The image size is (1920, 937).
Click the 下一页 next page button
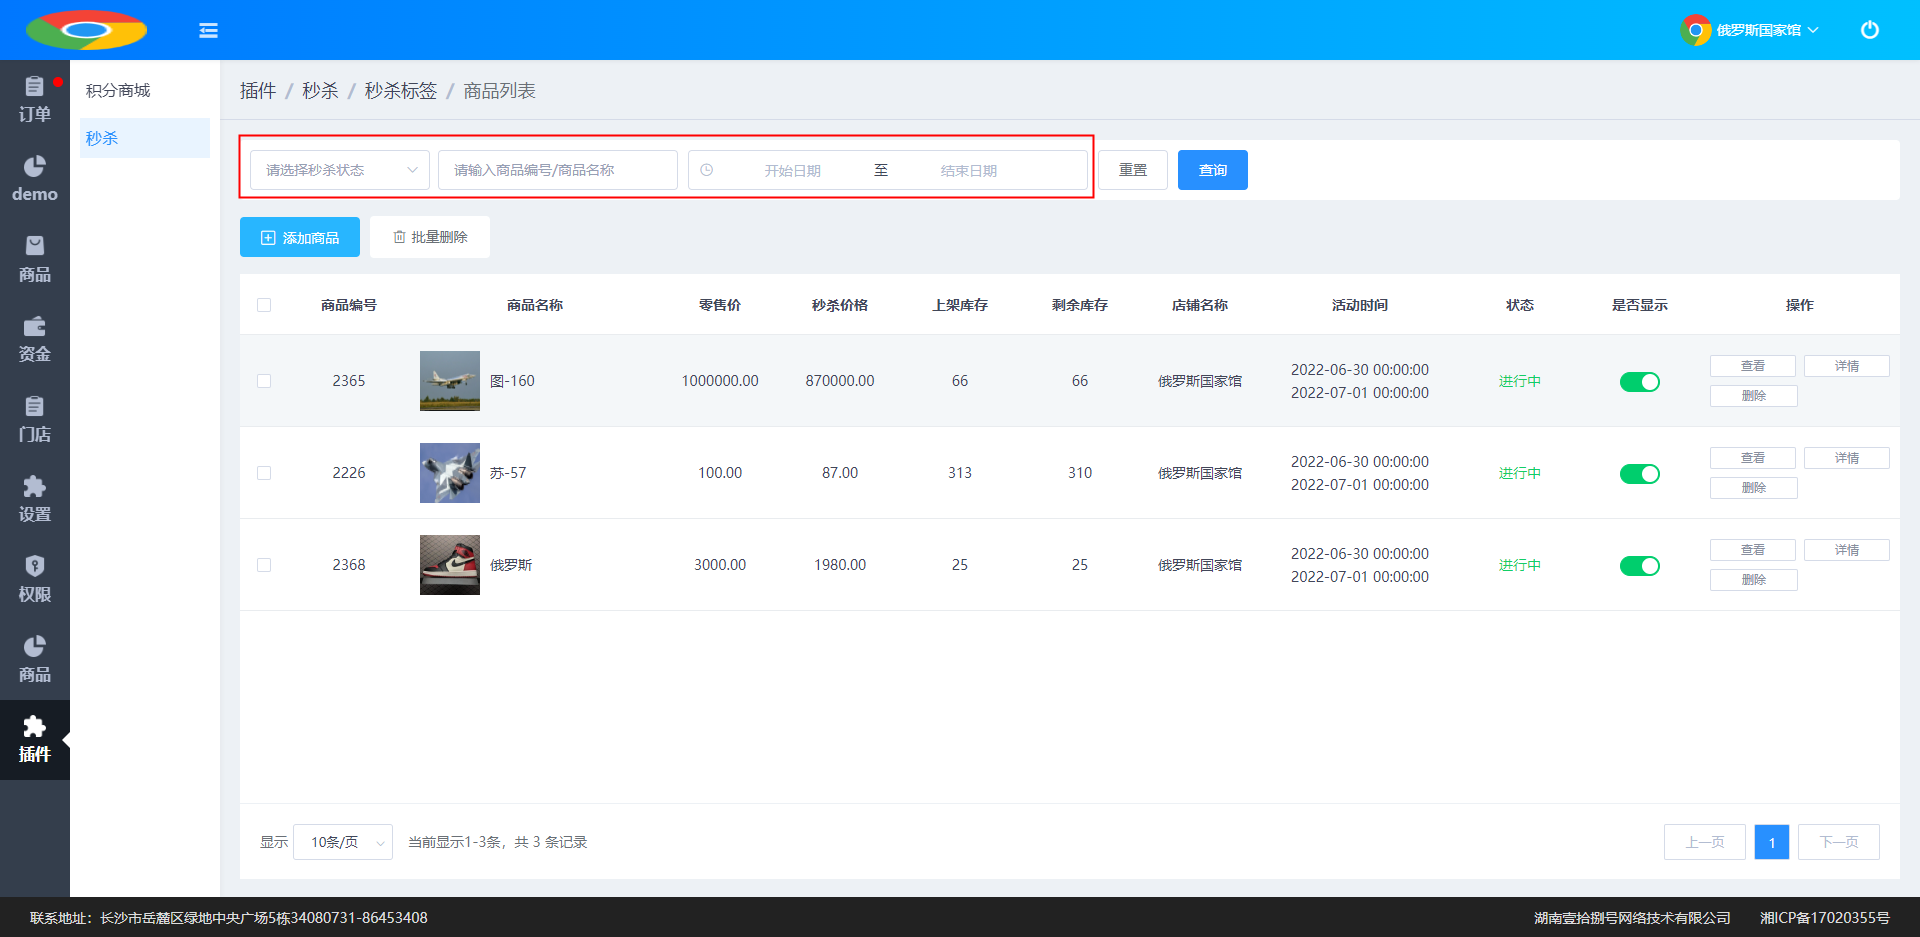1839,842
